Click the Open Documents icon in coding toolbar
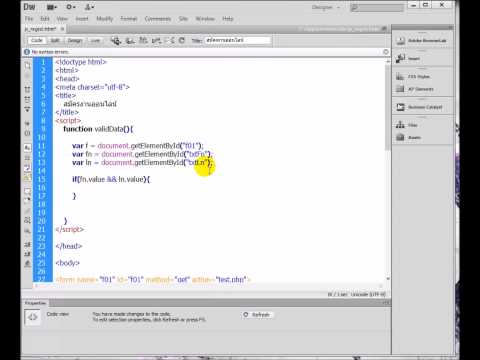 point(27,65)
